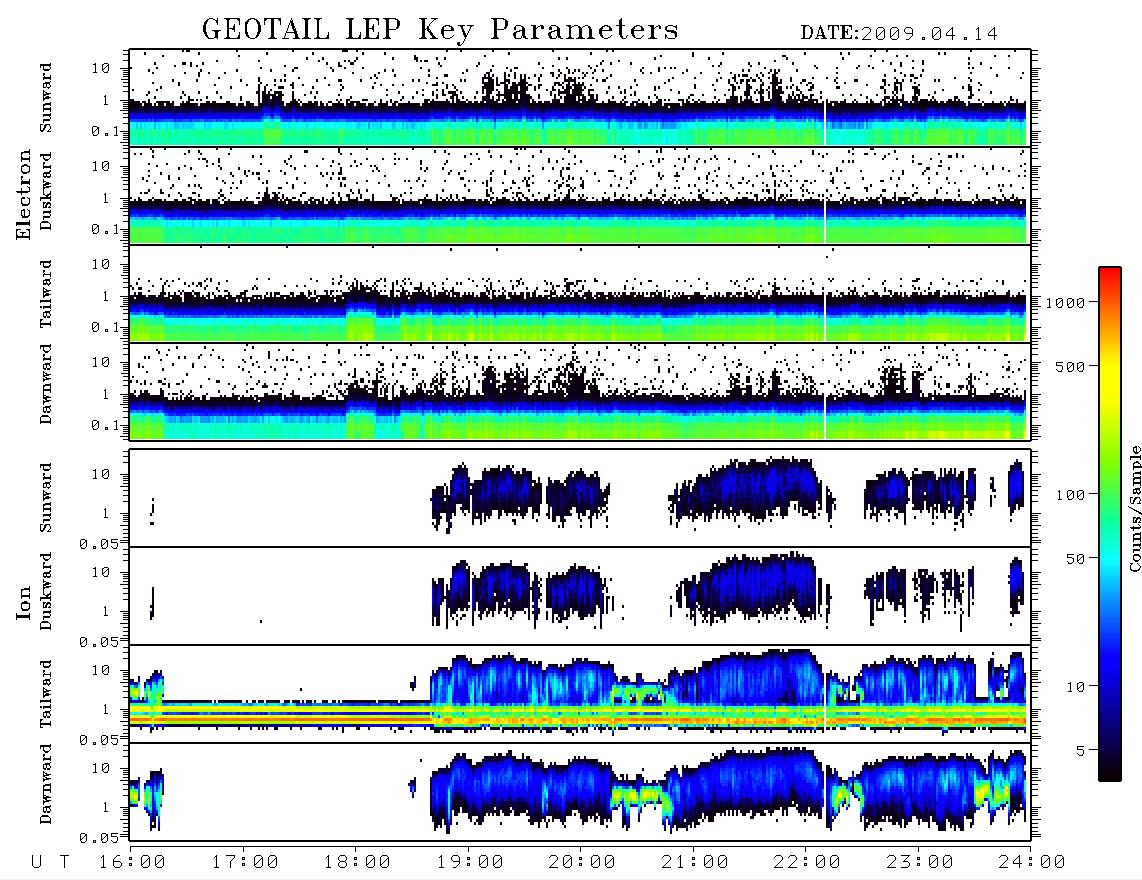1142x880 pixels.
Task: Select the Ion Dawnward axis label
Action: [46, 784]
